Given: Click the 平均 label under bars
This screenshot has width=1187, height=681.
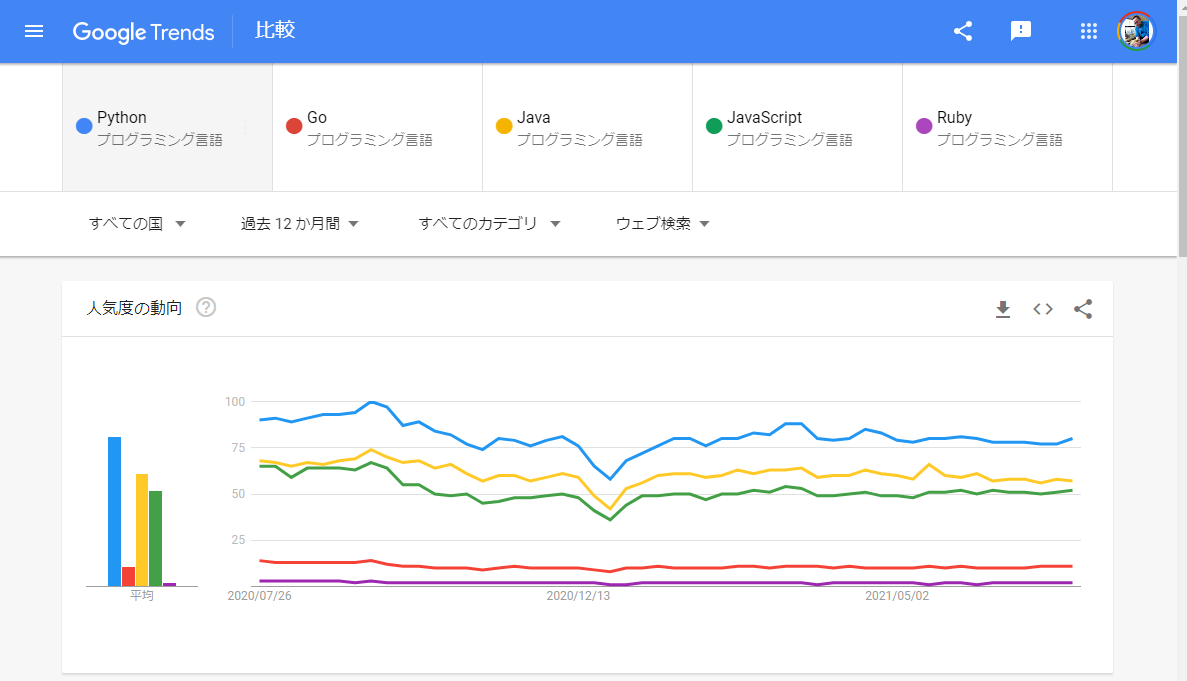Looking at the screenshot, I should coord(142,595).
